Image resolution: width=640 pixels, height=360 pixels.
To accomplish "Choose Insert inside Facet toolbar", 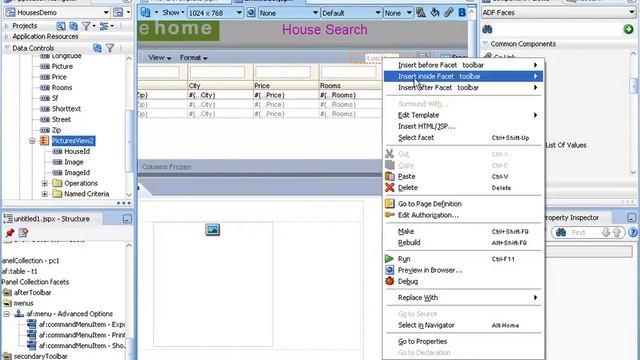I will click(463, 76).
